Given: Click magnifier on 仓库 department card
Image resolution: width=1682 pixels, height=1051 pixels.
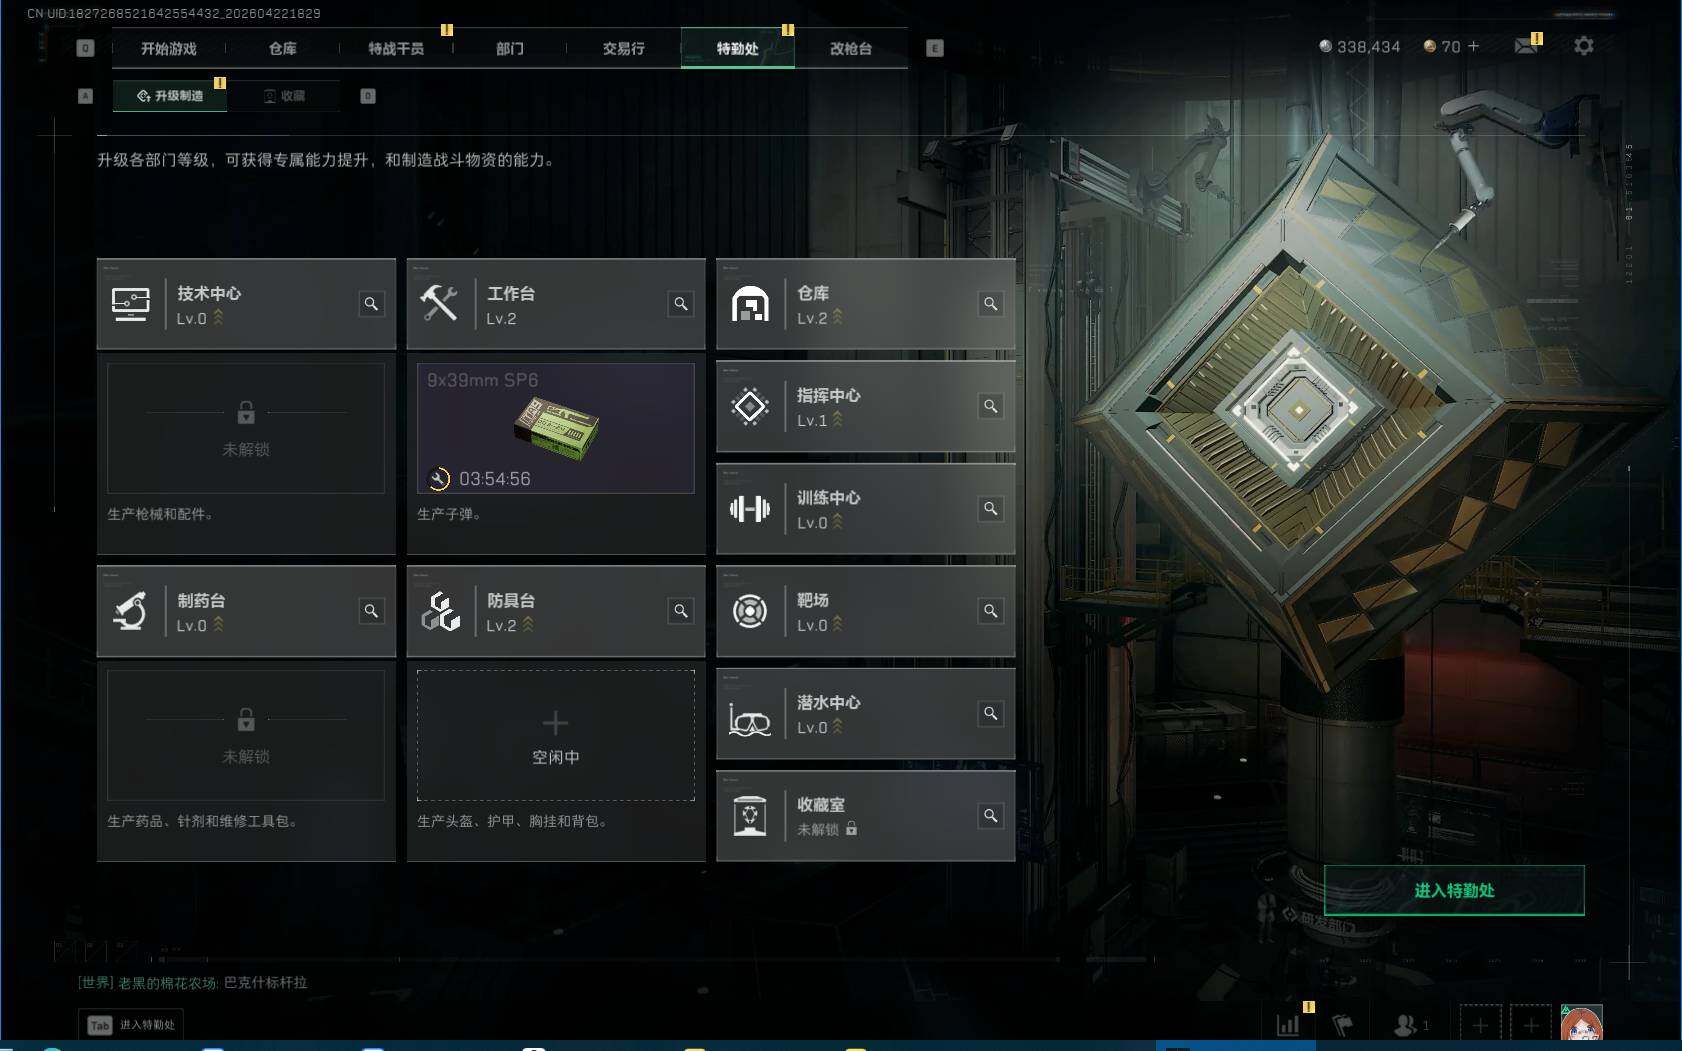Looking at the screenshot, I should [991, 304].
